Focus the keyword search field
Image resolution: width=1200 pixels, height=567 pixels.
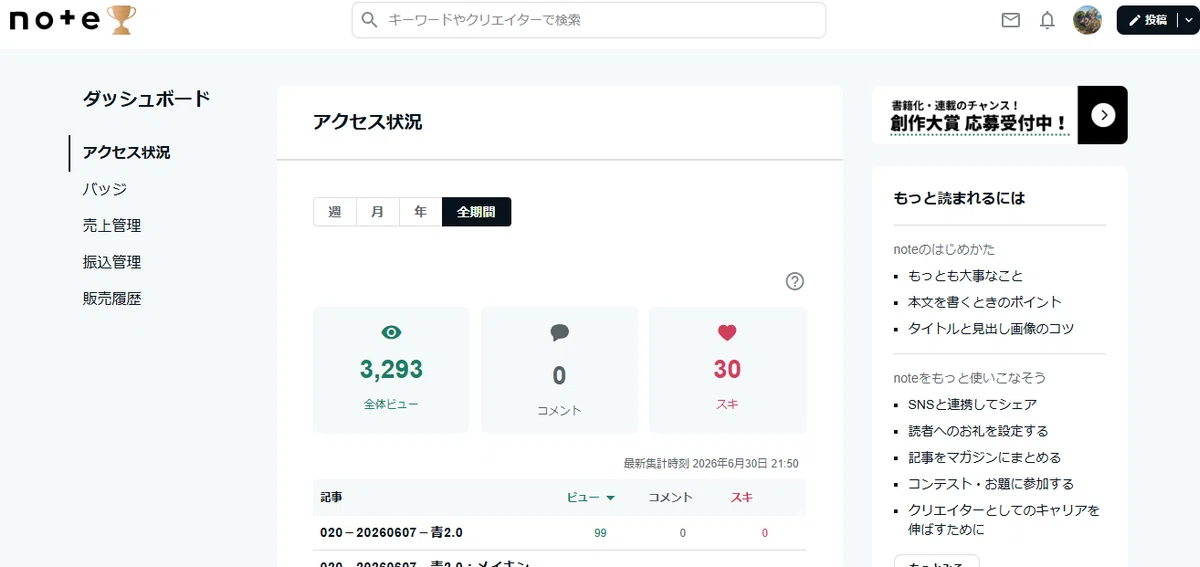(588, 20)
